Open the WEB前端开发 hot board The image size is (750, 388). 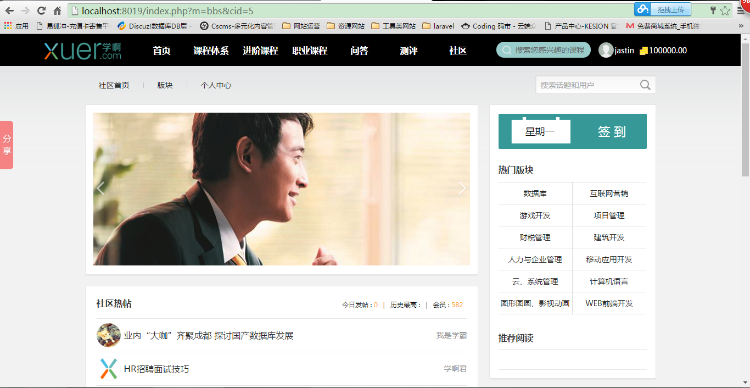click(609, 304)
